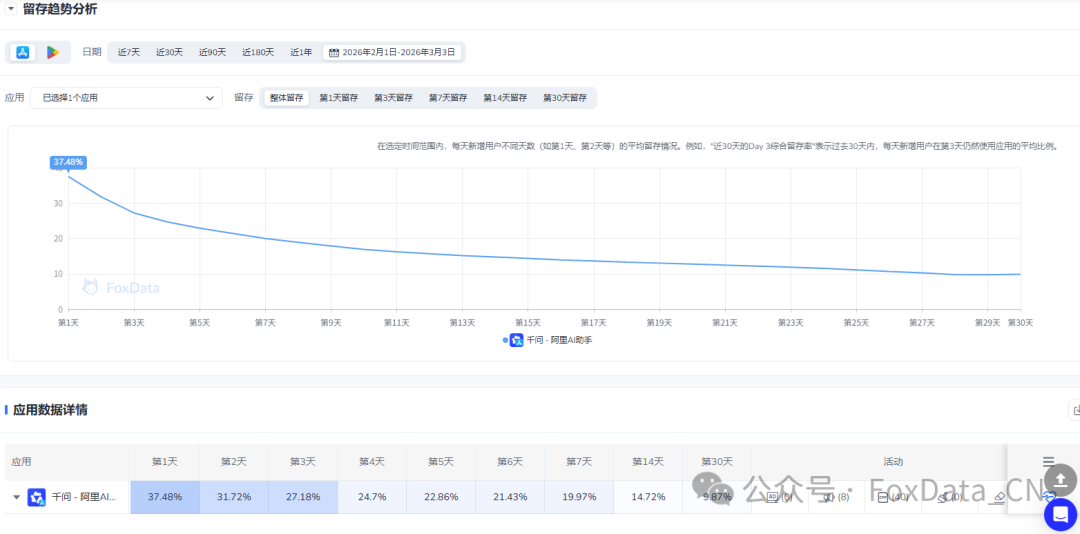The image size is (1080, 534).
Task: Switch to 第1天留存 retention tab
Action: pyautogui.click(x=338, y=98)
